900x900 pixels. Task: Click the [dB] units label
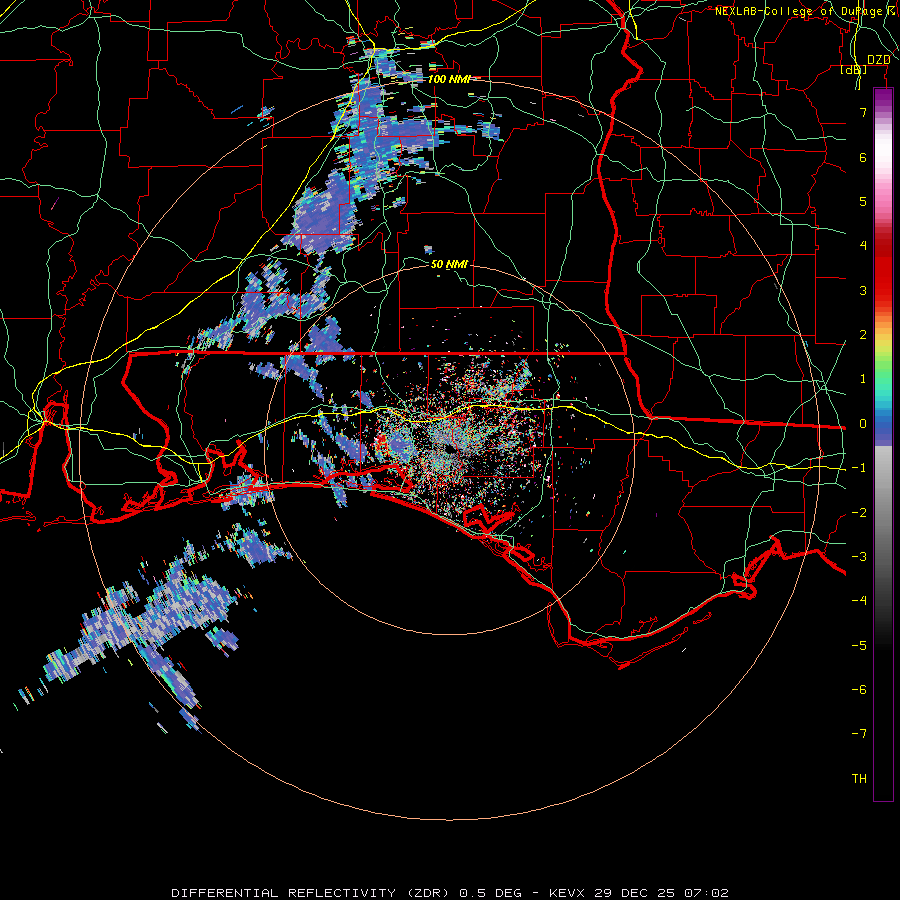[854, 69]
